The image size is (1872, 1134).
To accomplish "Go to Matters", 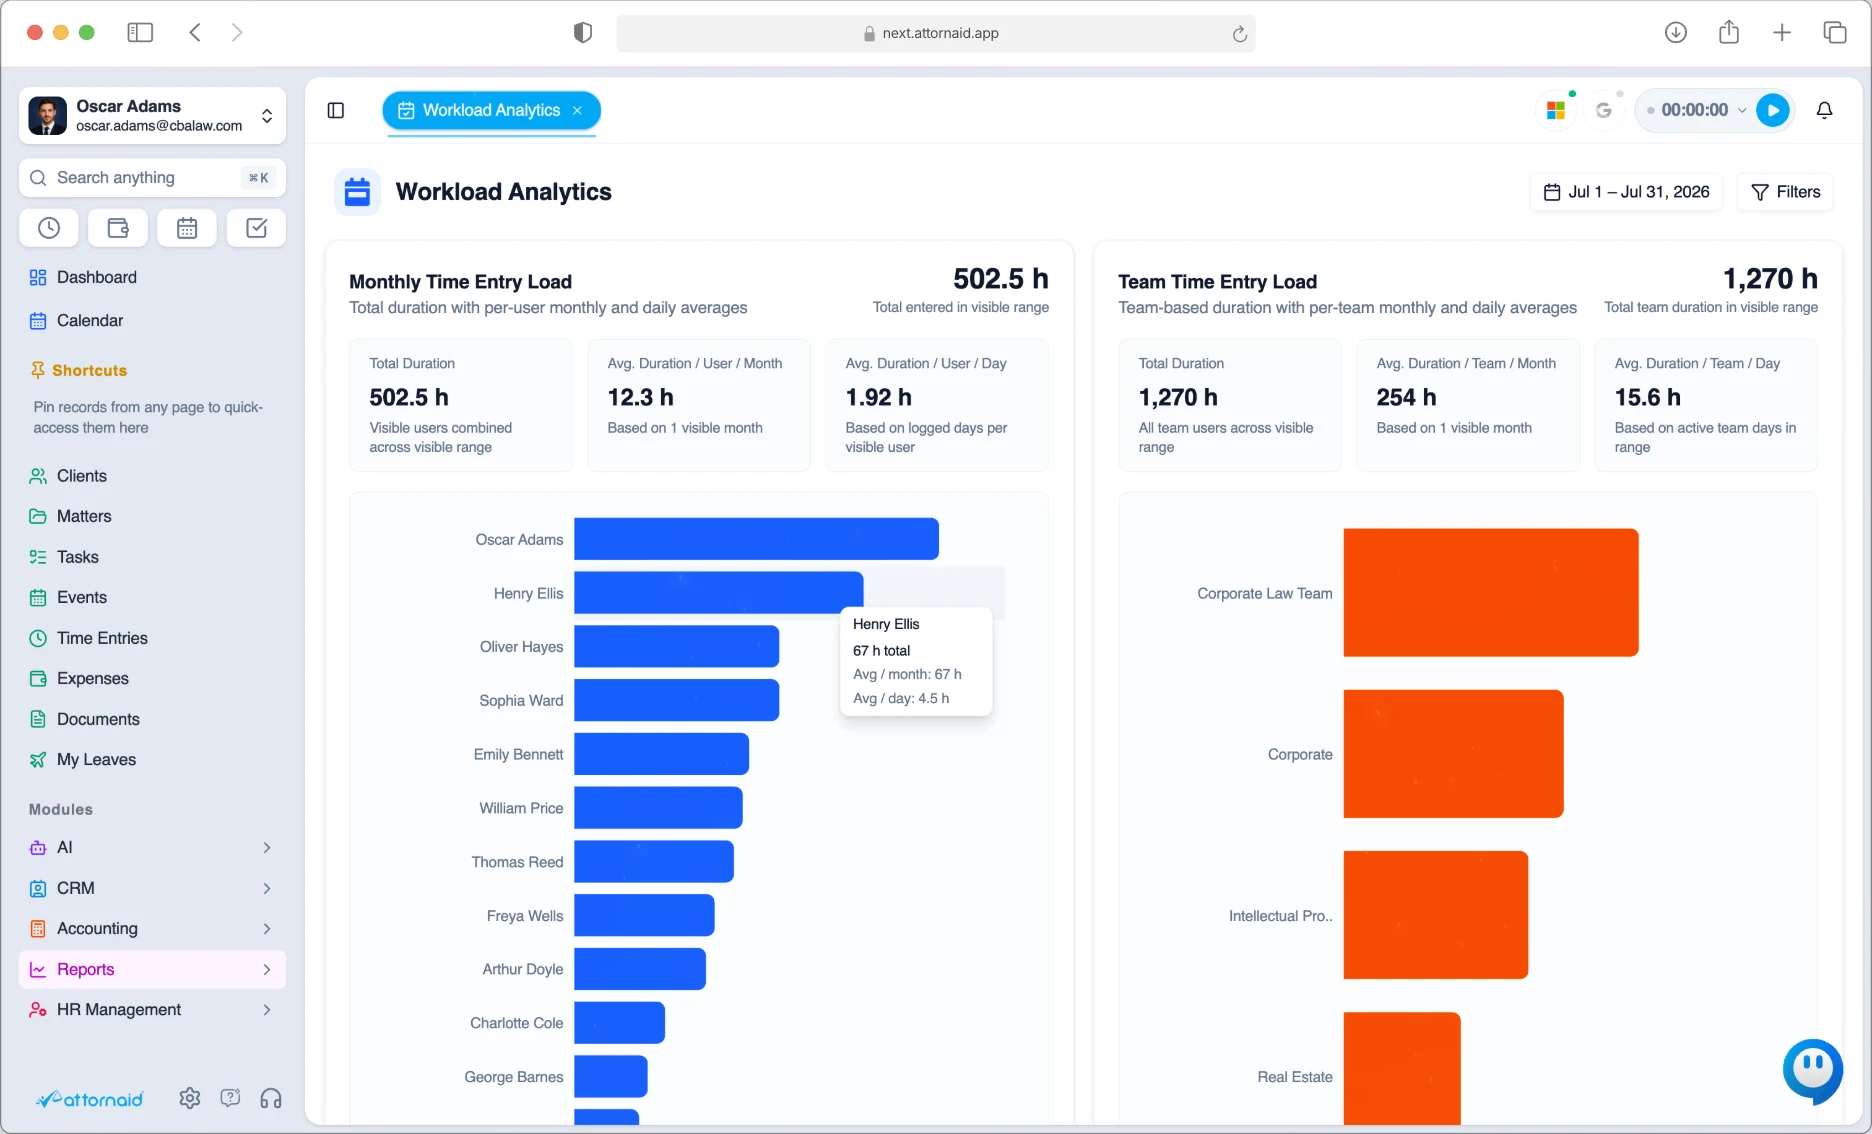I will pos(152,516).
